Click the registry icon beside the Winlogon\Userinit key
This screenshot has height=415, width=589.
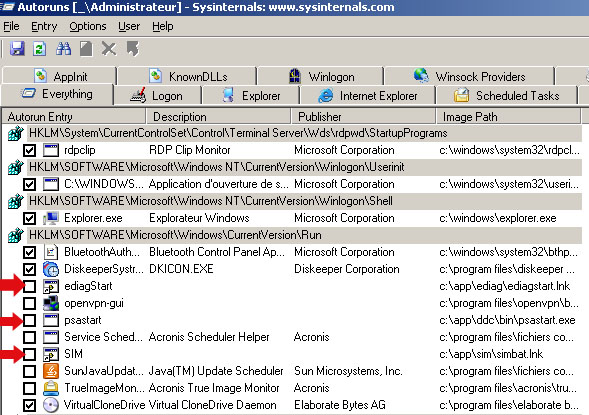[x=15, y=168]
